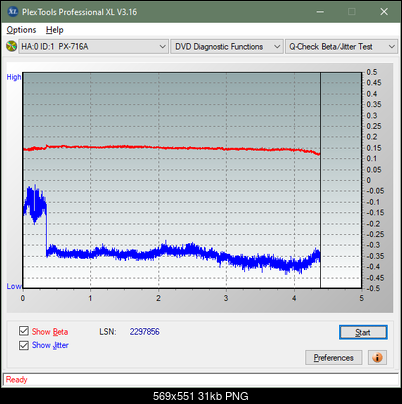
Task: Click the Ready status bar text
Action: tap(17, 380)
